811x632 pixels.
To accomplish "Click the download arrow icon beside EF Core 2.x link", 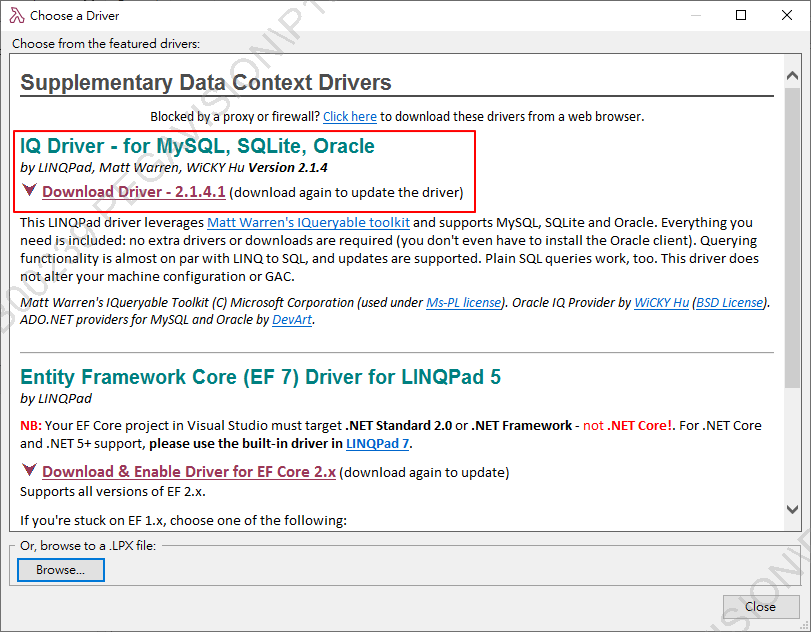I will pyautogui.click(x=29, y=470).
